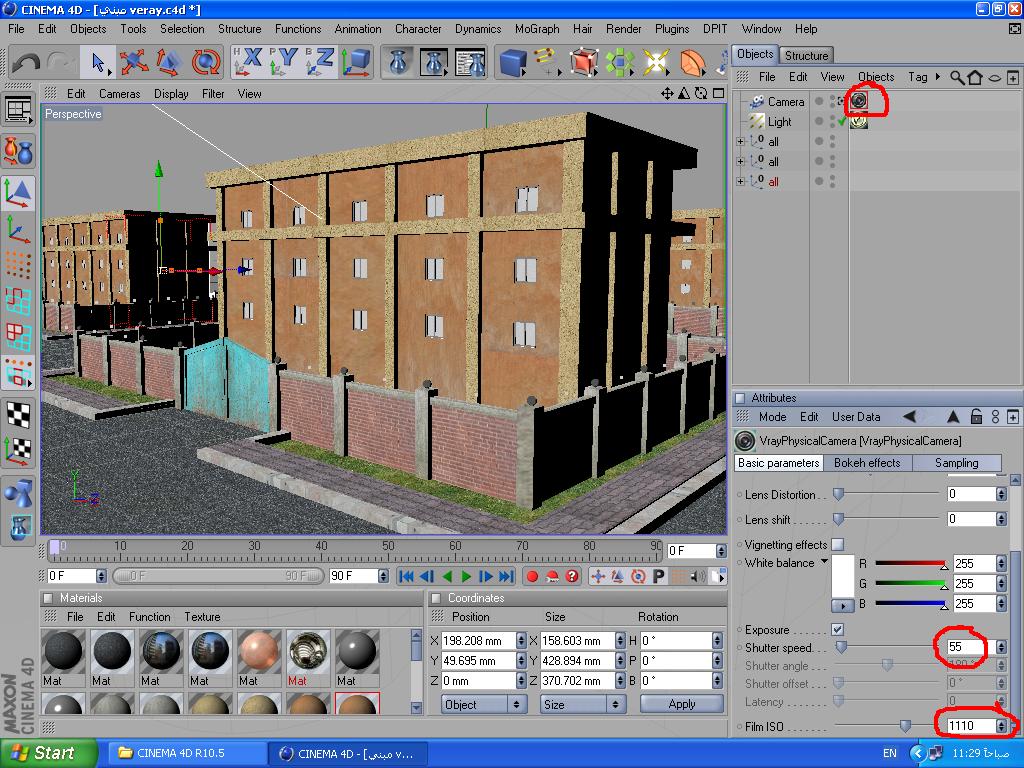Screen dimensions: 1024x768
Task: Open White balance preset dropdown
Action: [824, 562]
